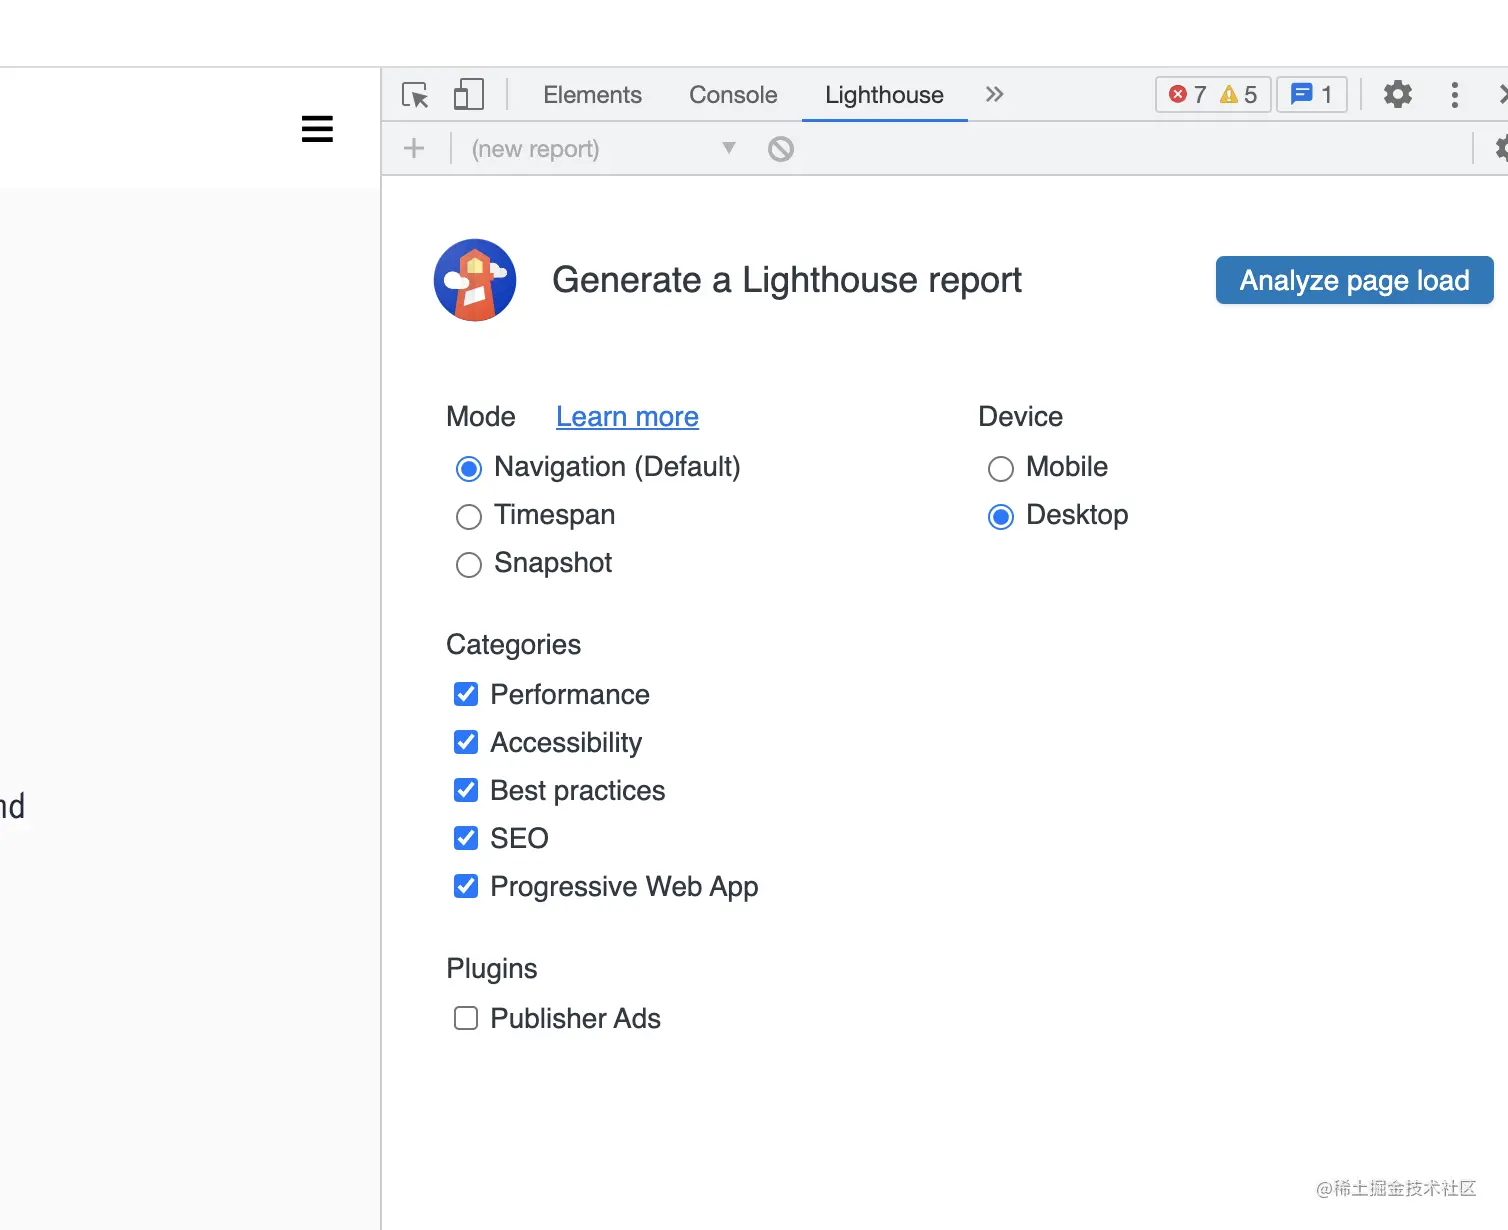Choose Mobile device
The width and height of the screenshot is (1508, 1230).
coord(1001,468)
